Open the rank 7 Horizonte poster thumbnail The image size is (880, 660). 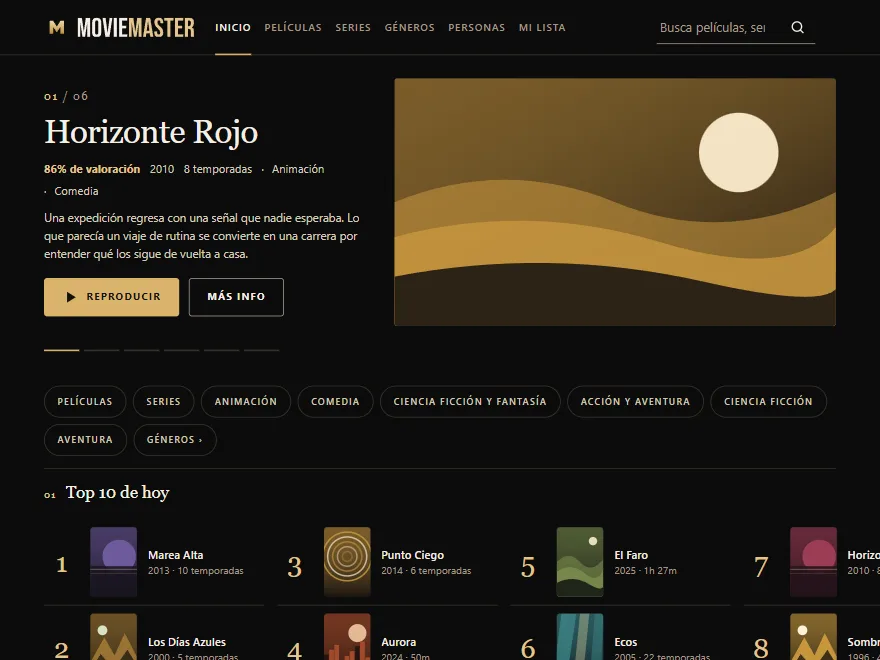point(813,562)
